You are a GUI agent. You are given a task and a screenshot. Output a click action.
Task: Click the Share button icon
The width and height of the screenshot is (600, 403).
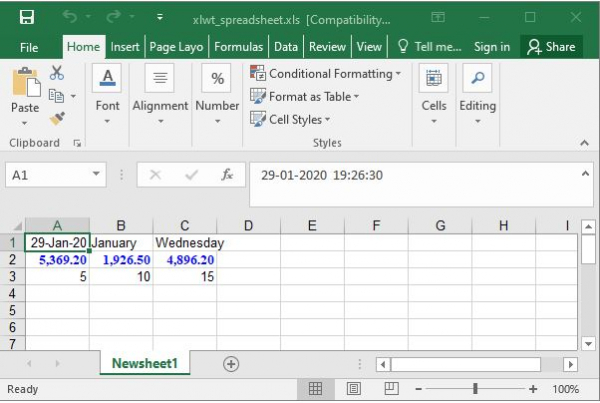551,46
